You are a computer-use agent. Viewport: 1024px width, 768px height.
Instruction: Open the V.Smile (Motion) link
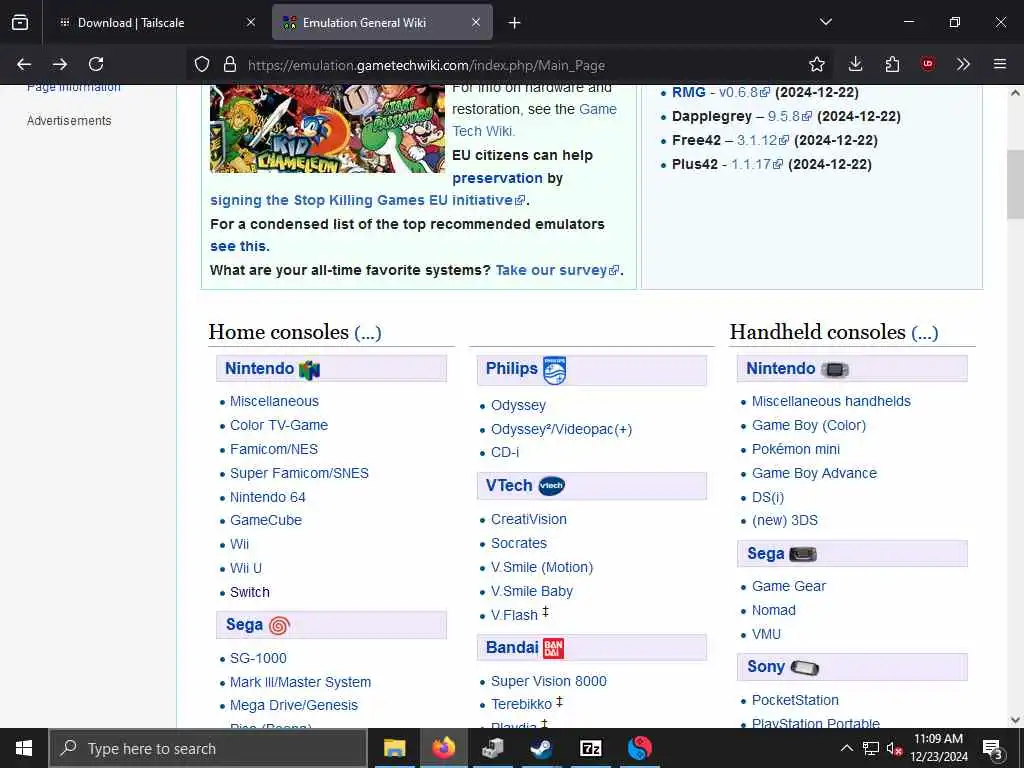[x=542, y=568]
